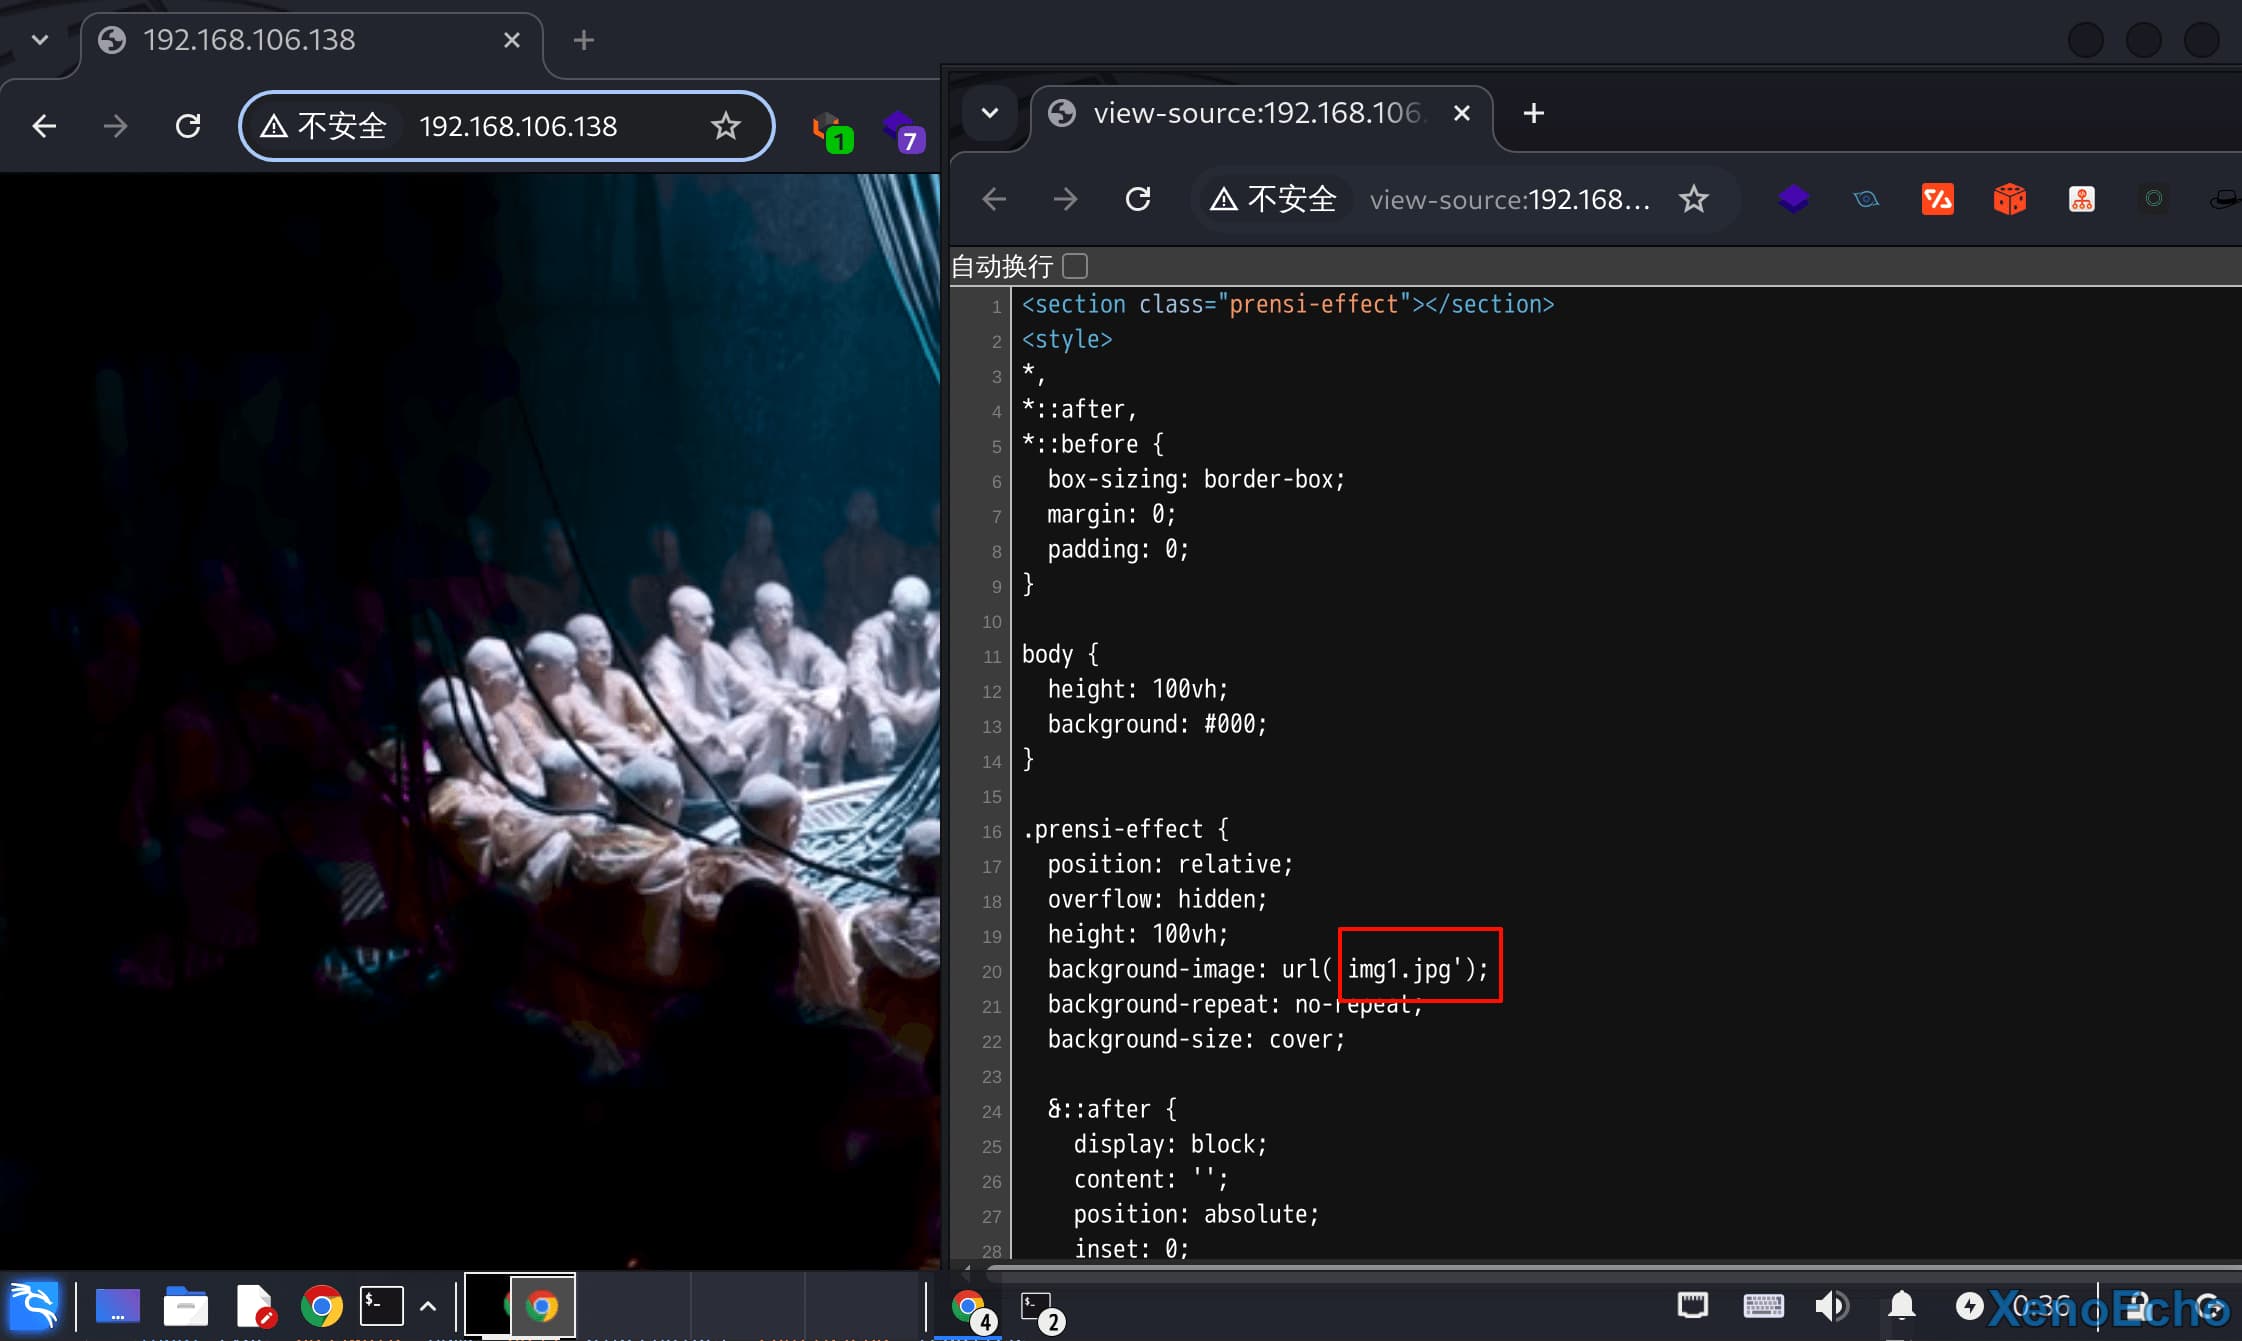Reload the view-source page
Viewport: 2242px width, 1341px height.
(x=1138, y=199)
